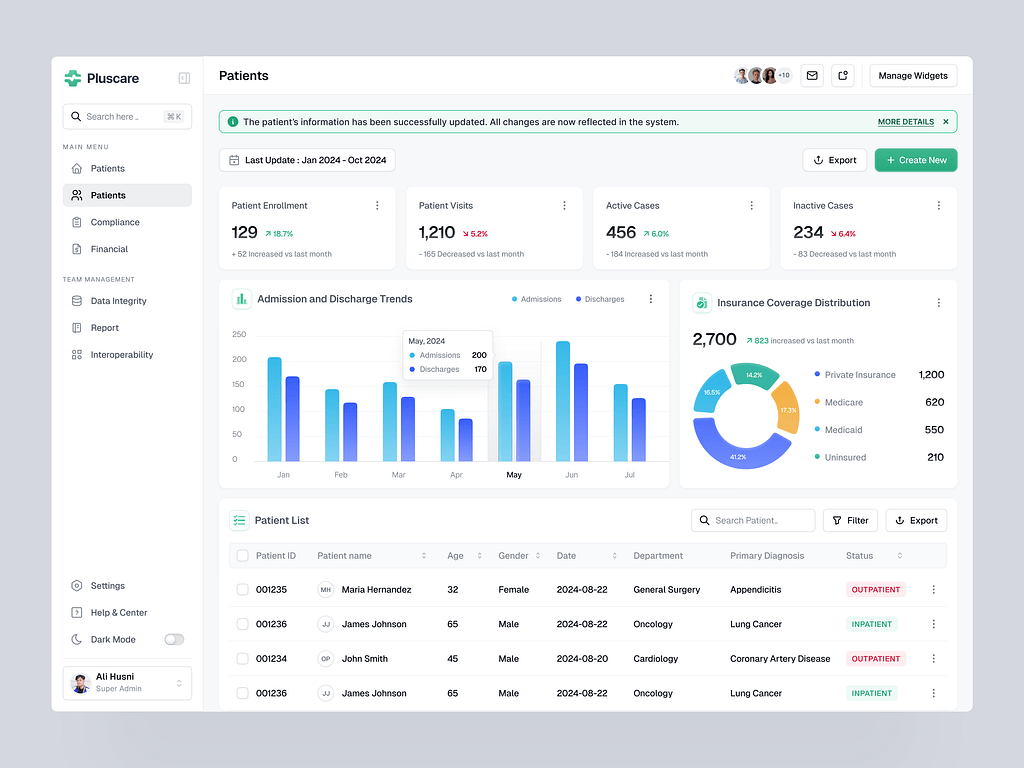The image size is (1024, 768).
Task: Open the Admission and Discharge Trends kebab menu
Action: click(651, 299)
